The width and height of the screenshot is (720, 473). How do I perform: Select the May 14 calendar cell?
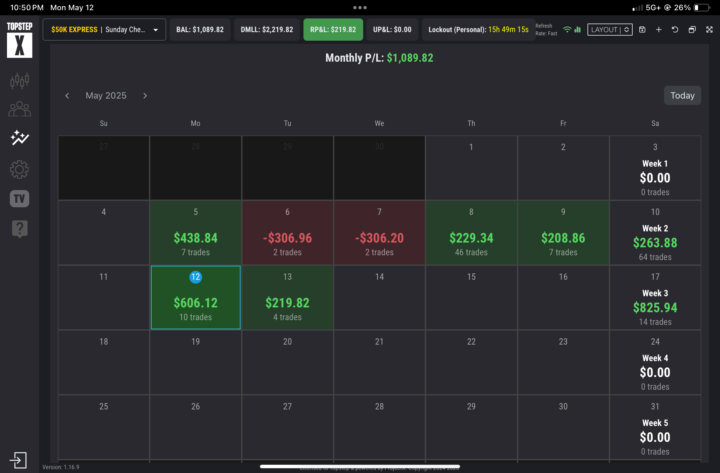pyautogui.click(x=379, y=298)
